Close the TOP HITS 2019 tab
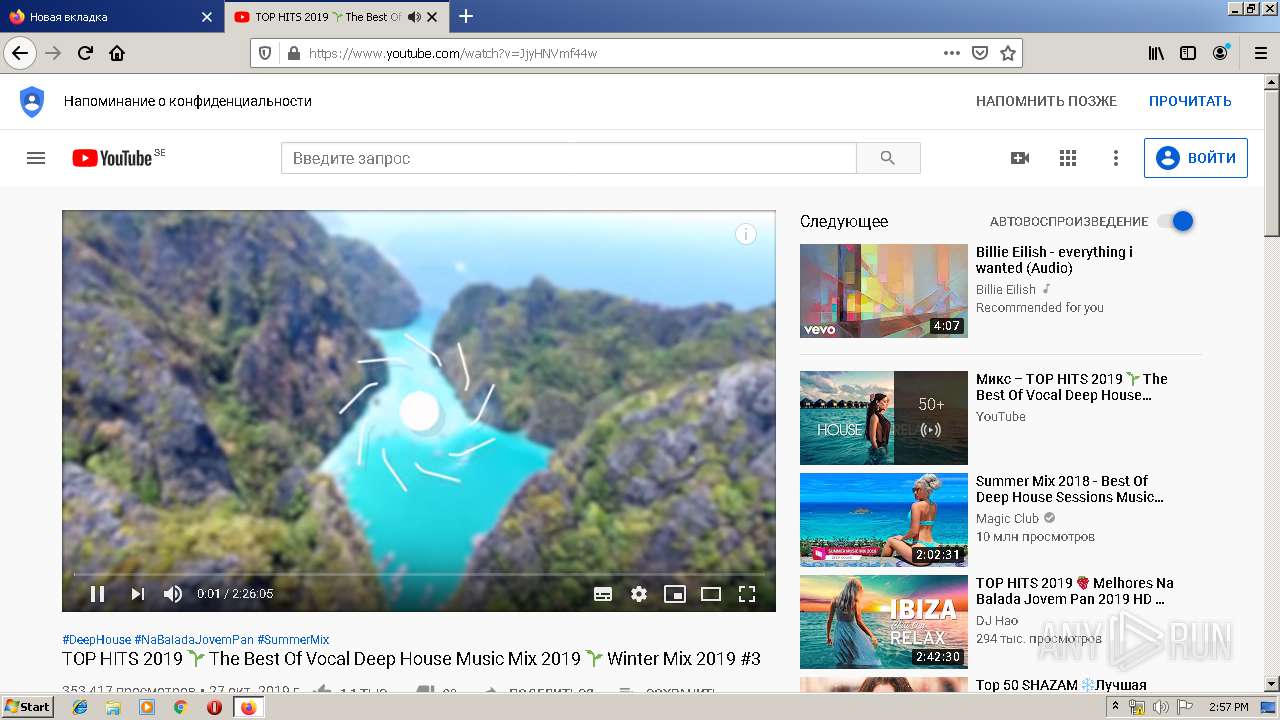 pos(432,17)
